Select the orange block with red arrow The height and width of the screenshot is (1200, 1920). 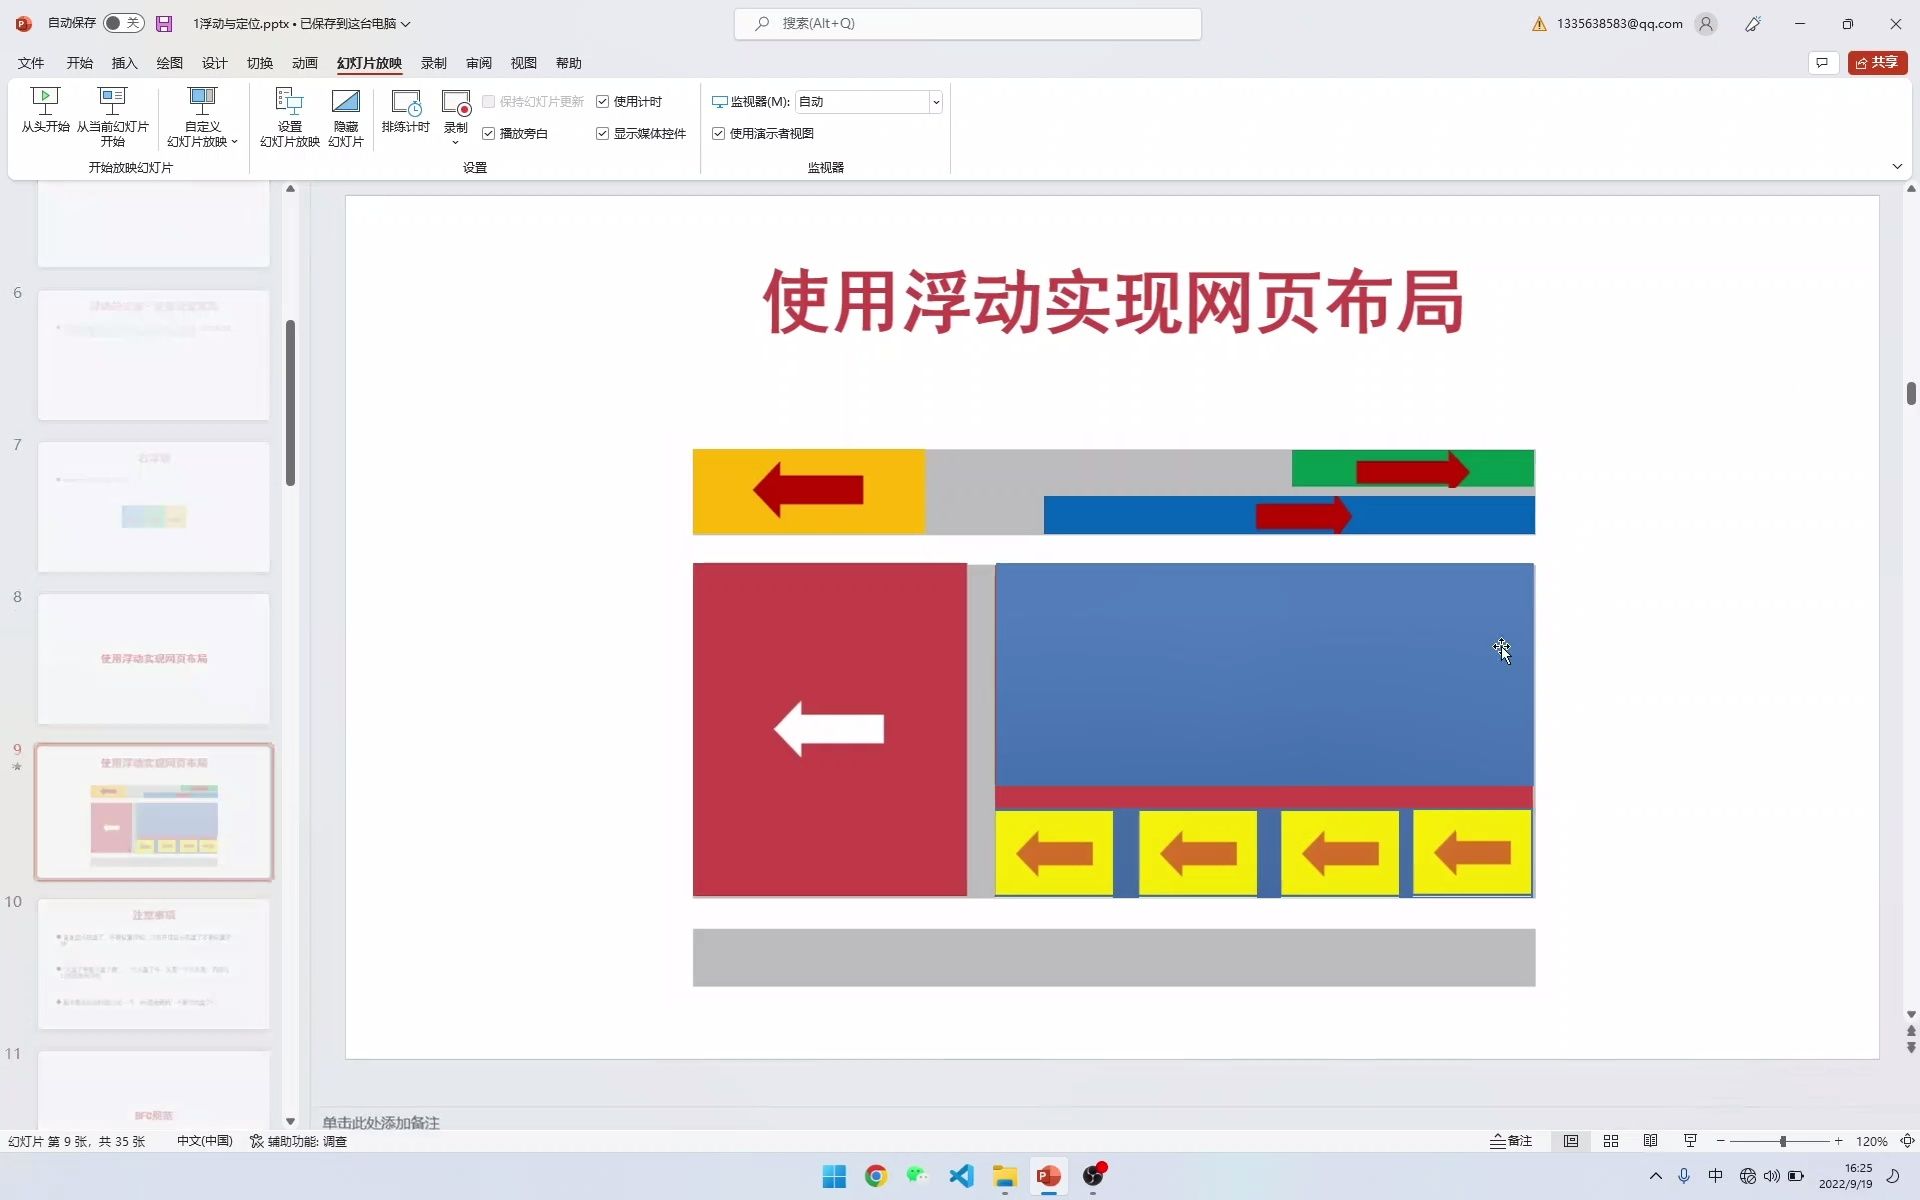[x=808, y=491]
